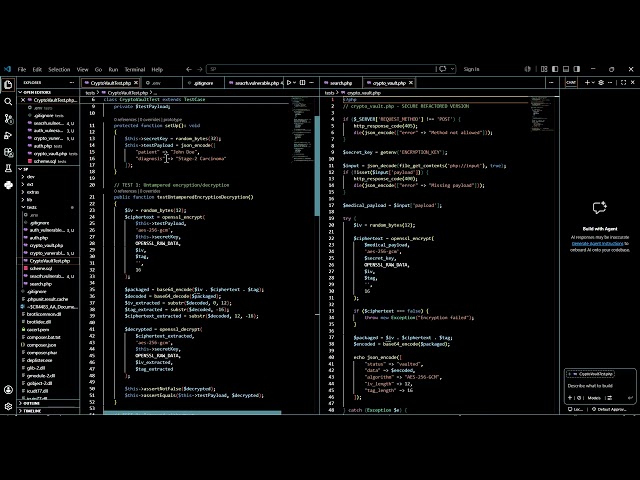Open the Extensions view
This screenshot has height=480, width=640.
8,152
